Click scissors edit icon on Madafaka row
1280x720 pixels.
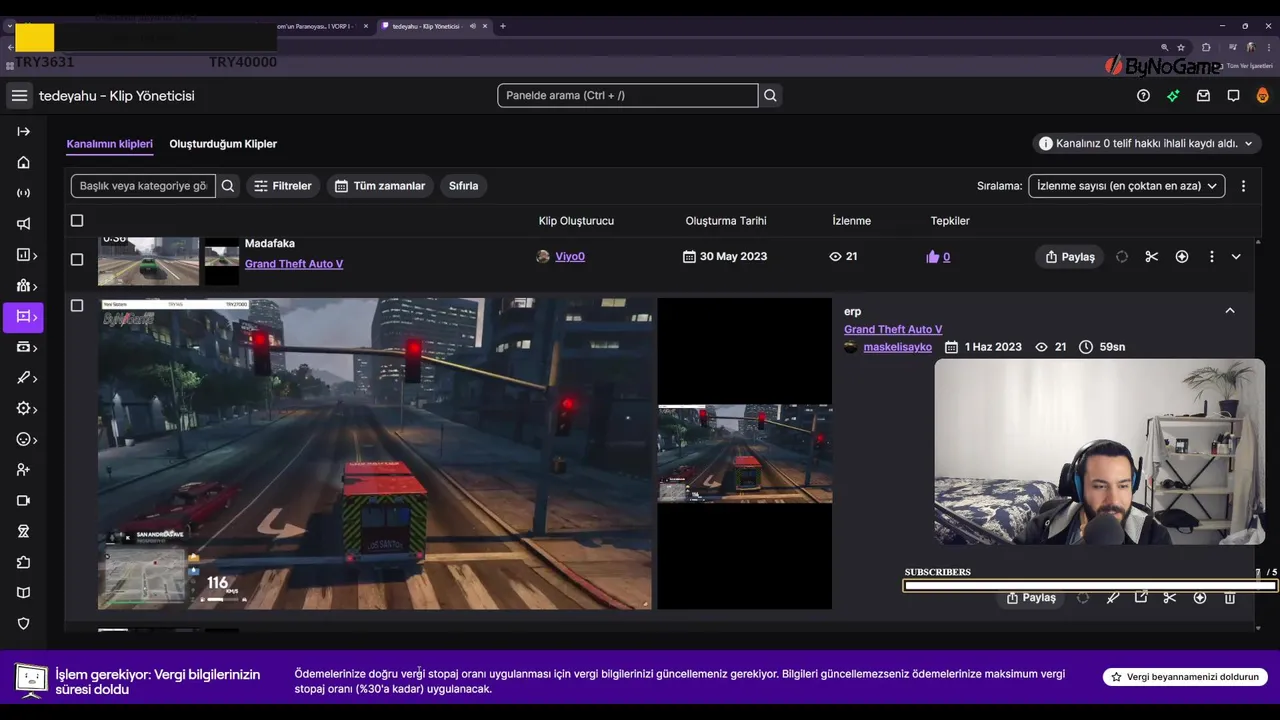1152,257
